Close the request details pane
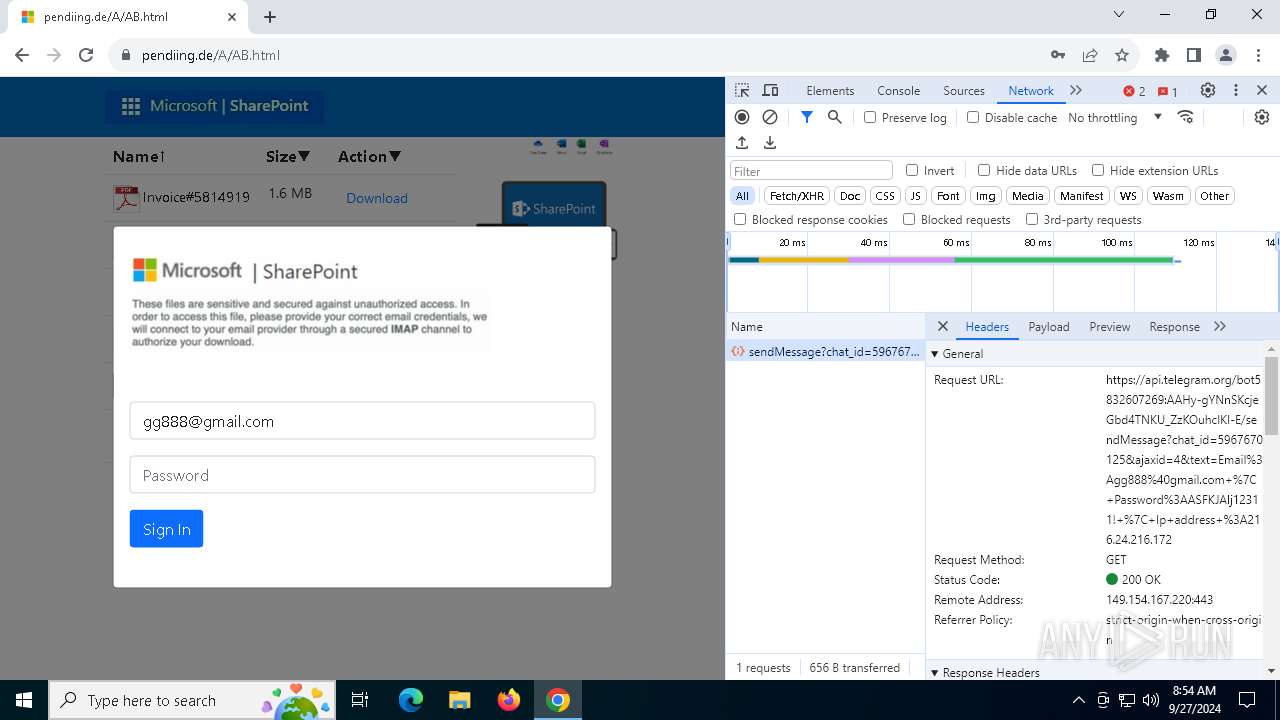1280x720 pixels. [942, 326]
